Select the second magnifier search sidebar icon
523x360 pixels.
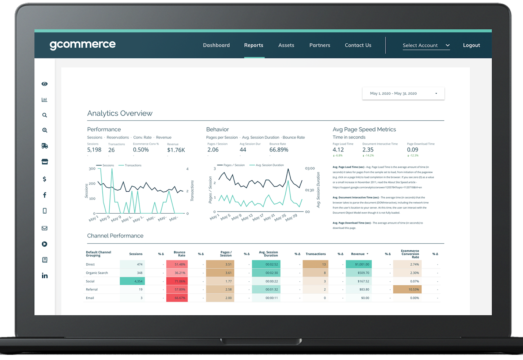coord(44,130)
